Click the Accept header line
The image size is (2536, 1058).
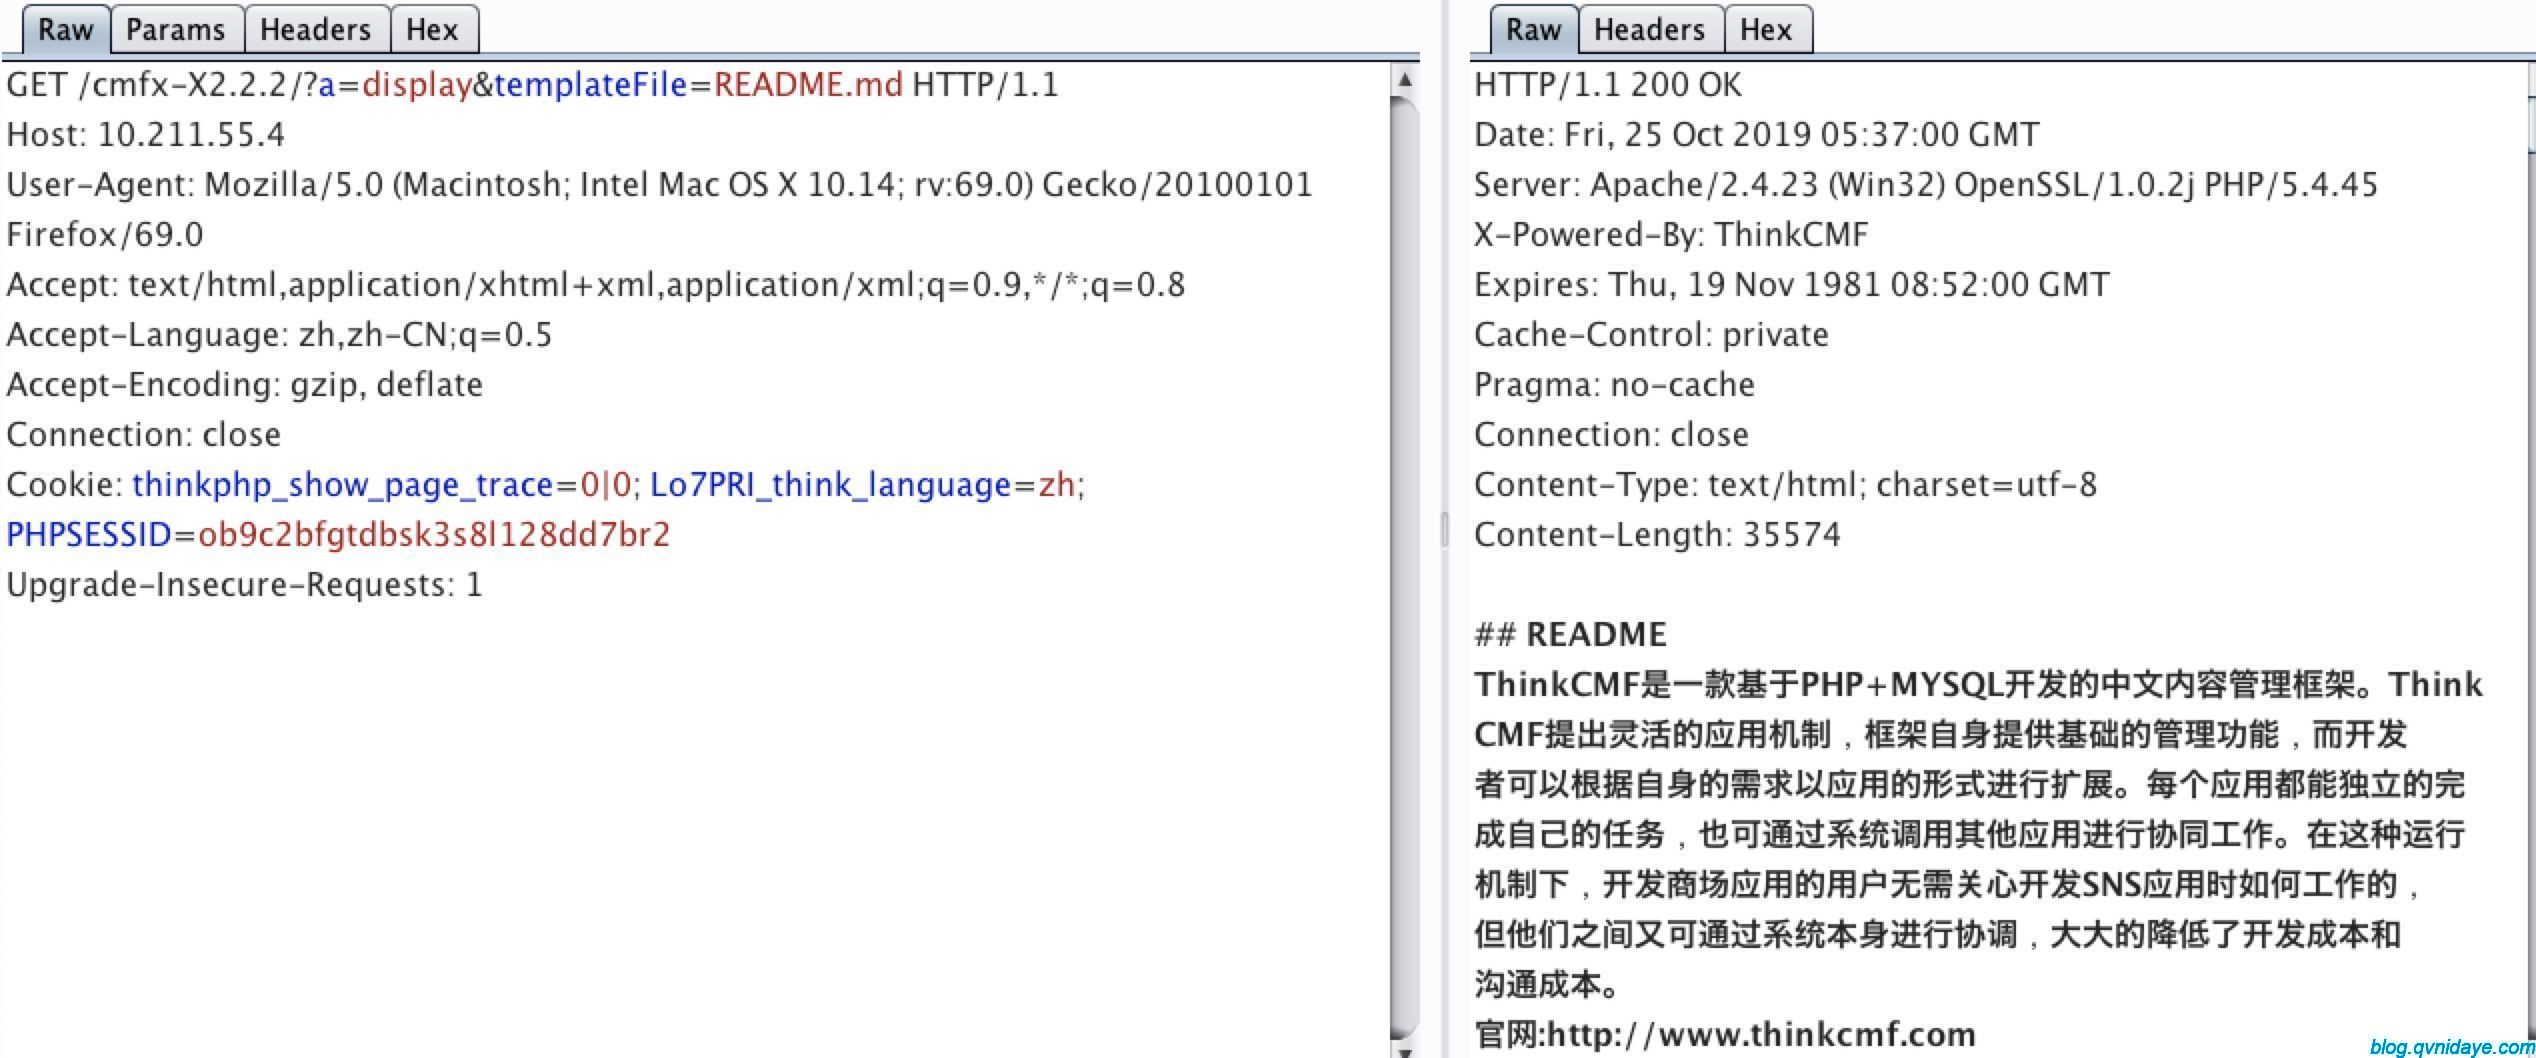pyautogui.click(x=595, y=285)
